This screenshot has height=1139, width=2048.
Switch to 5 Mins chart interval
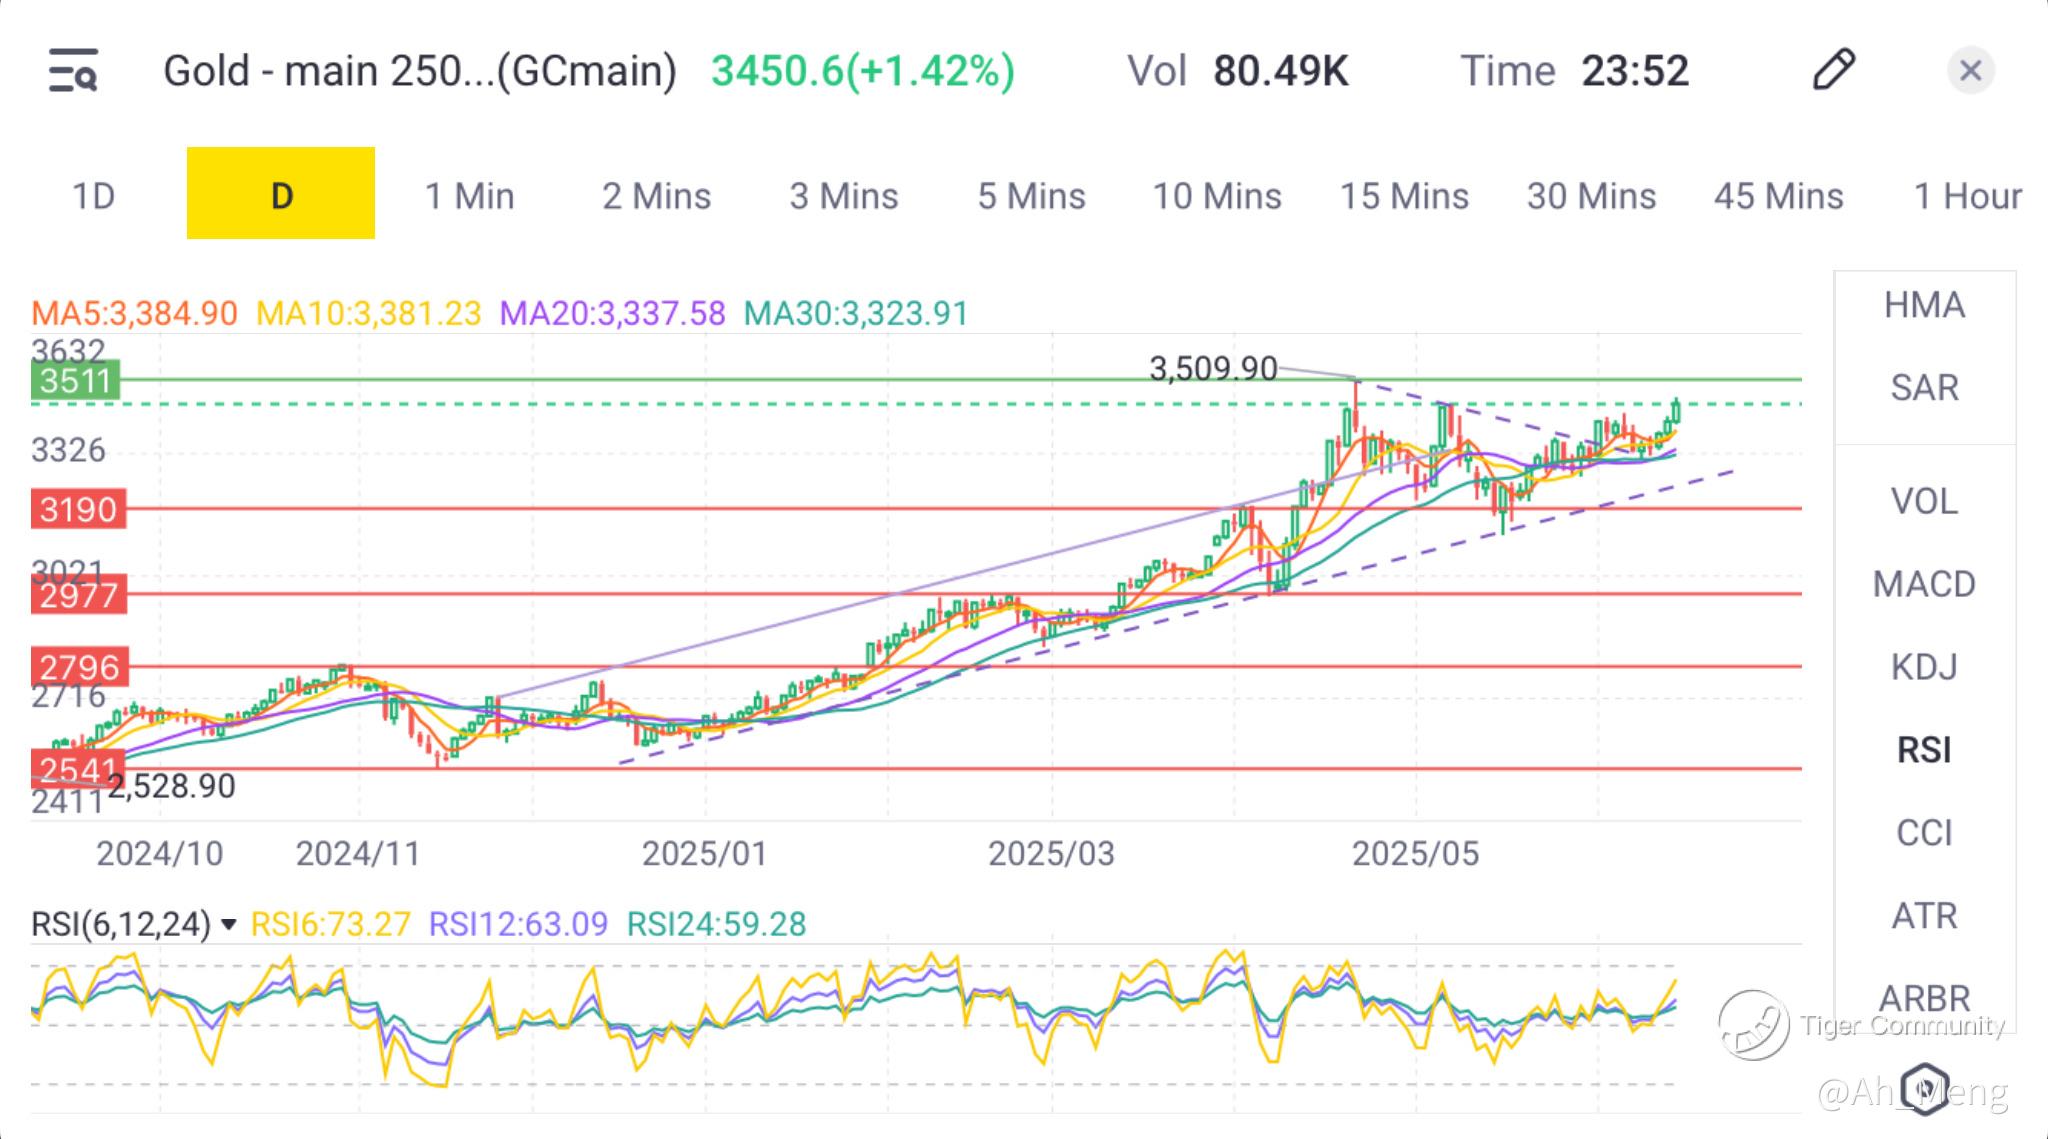(x=1031, y=196)
